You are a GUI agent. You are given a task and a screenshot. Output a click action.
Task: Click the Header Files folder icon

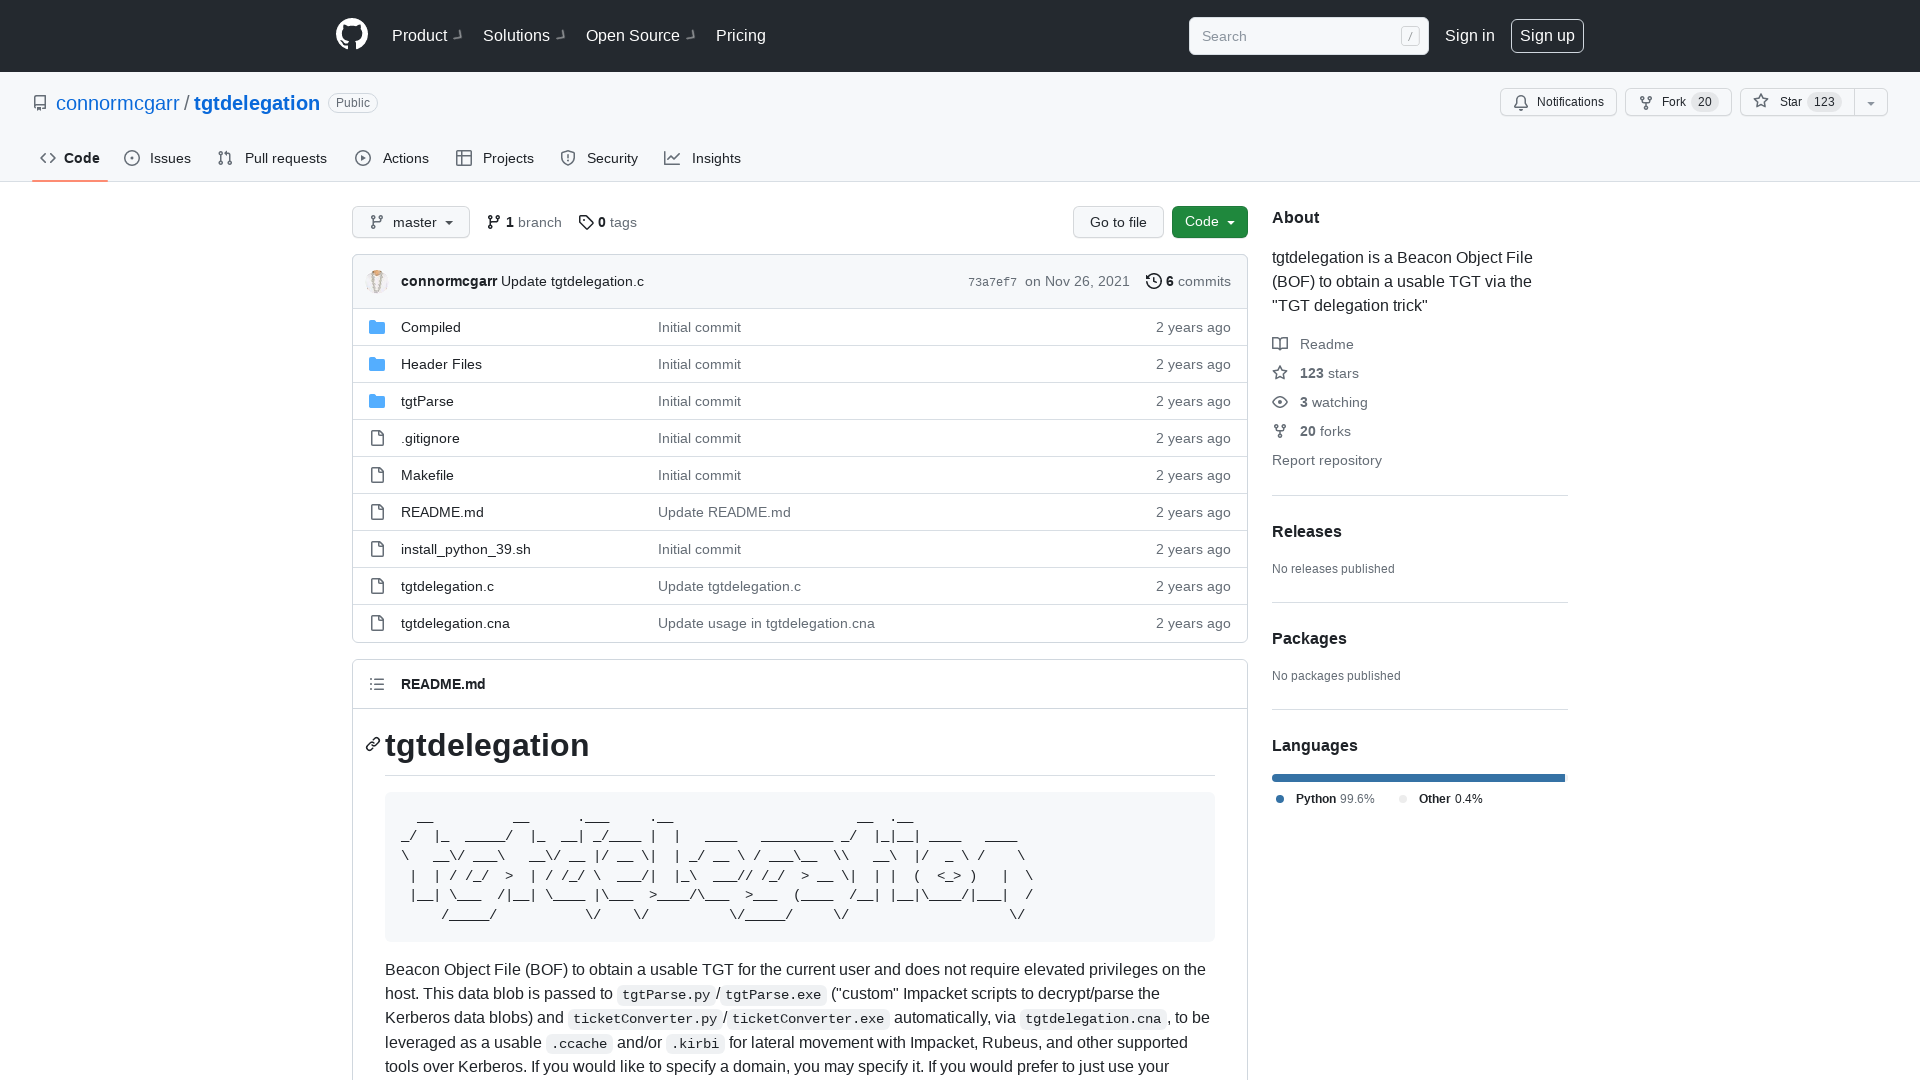pos(377,364)
